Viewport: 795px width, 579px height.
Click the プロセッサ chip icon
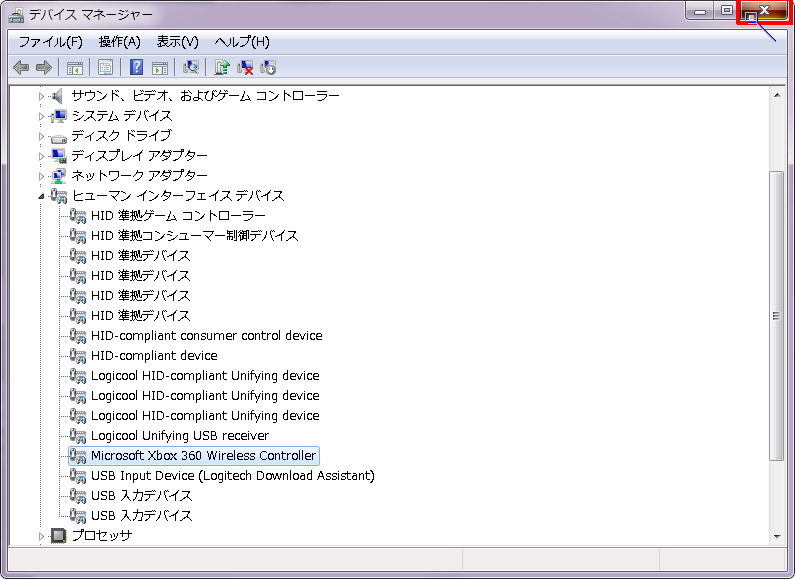click(58, 535)
